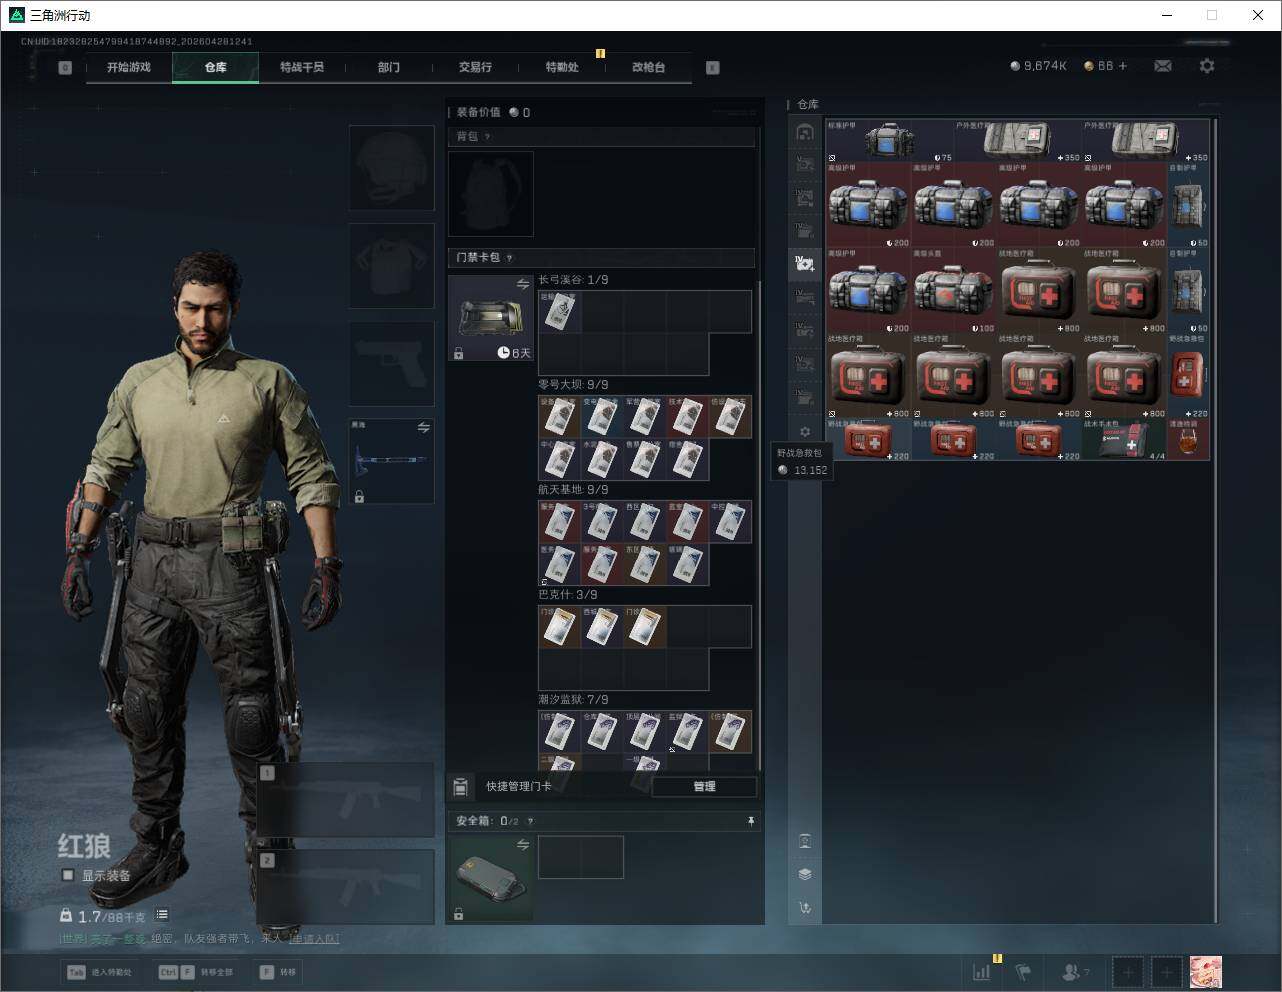Click the Tab 进入特勤处 button

(x=99, y=972)
